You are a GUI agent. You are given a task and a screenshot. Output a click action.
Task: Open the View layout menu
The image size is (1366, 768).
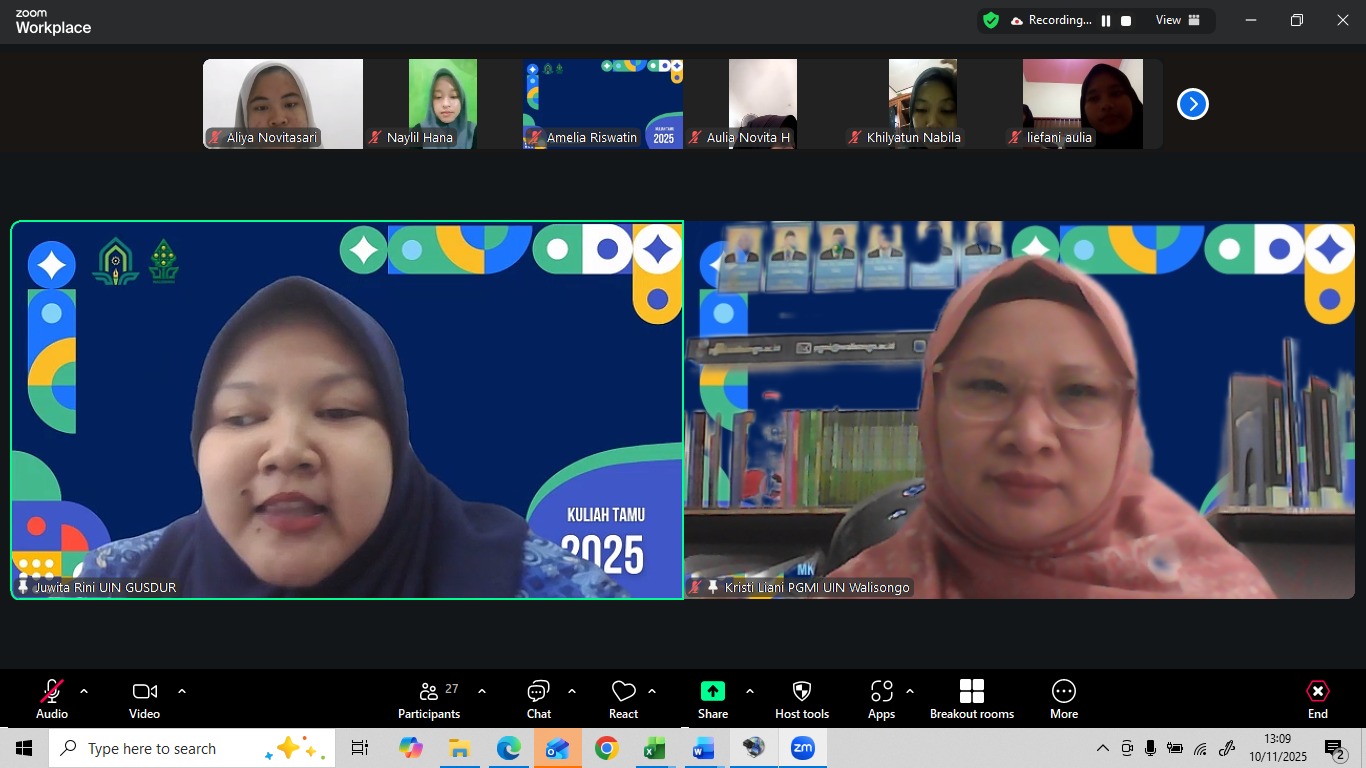tap(1177, 20)
